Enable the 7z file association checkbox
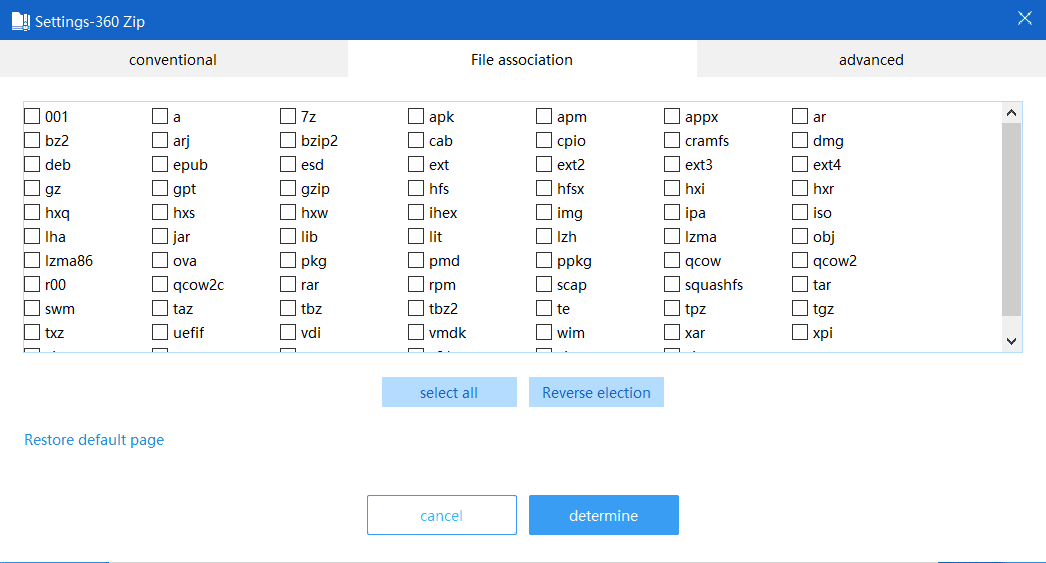Screen dimensions: 1046x563 289,117
